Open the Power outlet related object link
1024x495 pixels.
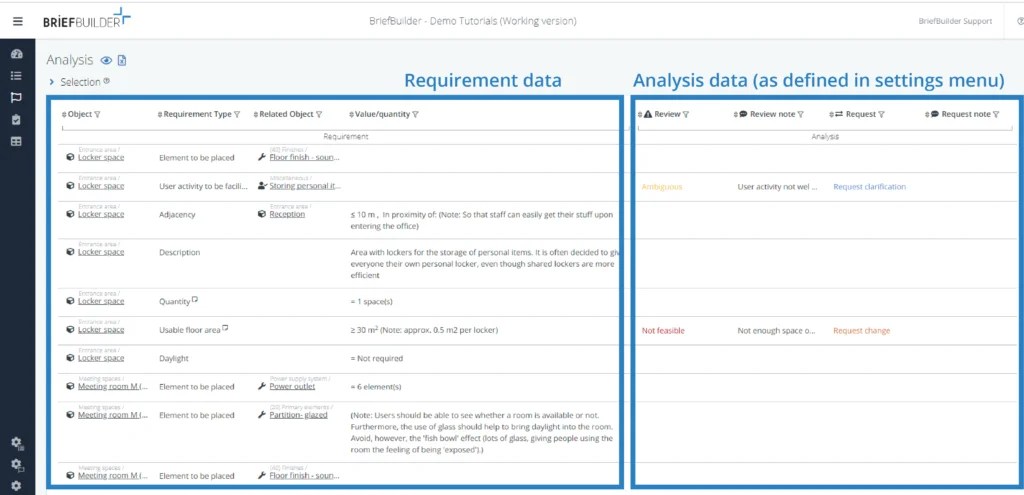[x=292, y=387]
